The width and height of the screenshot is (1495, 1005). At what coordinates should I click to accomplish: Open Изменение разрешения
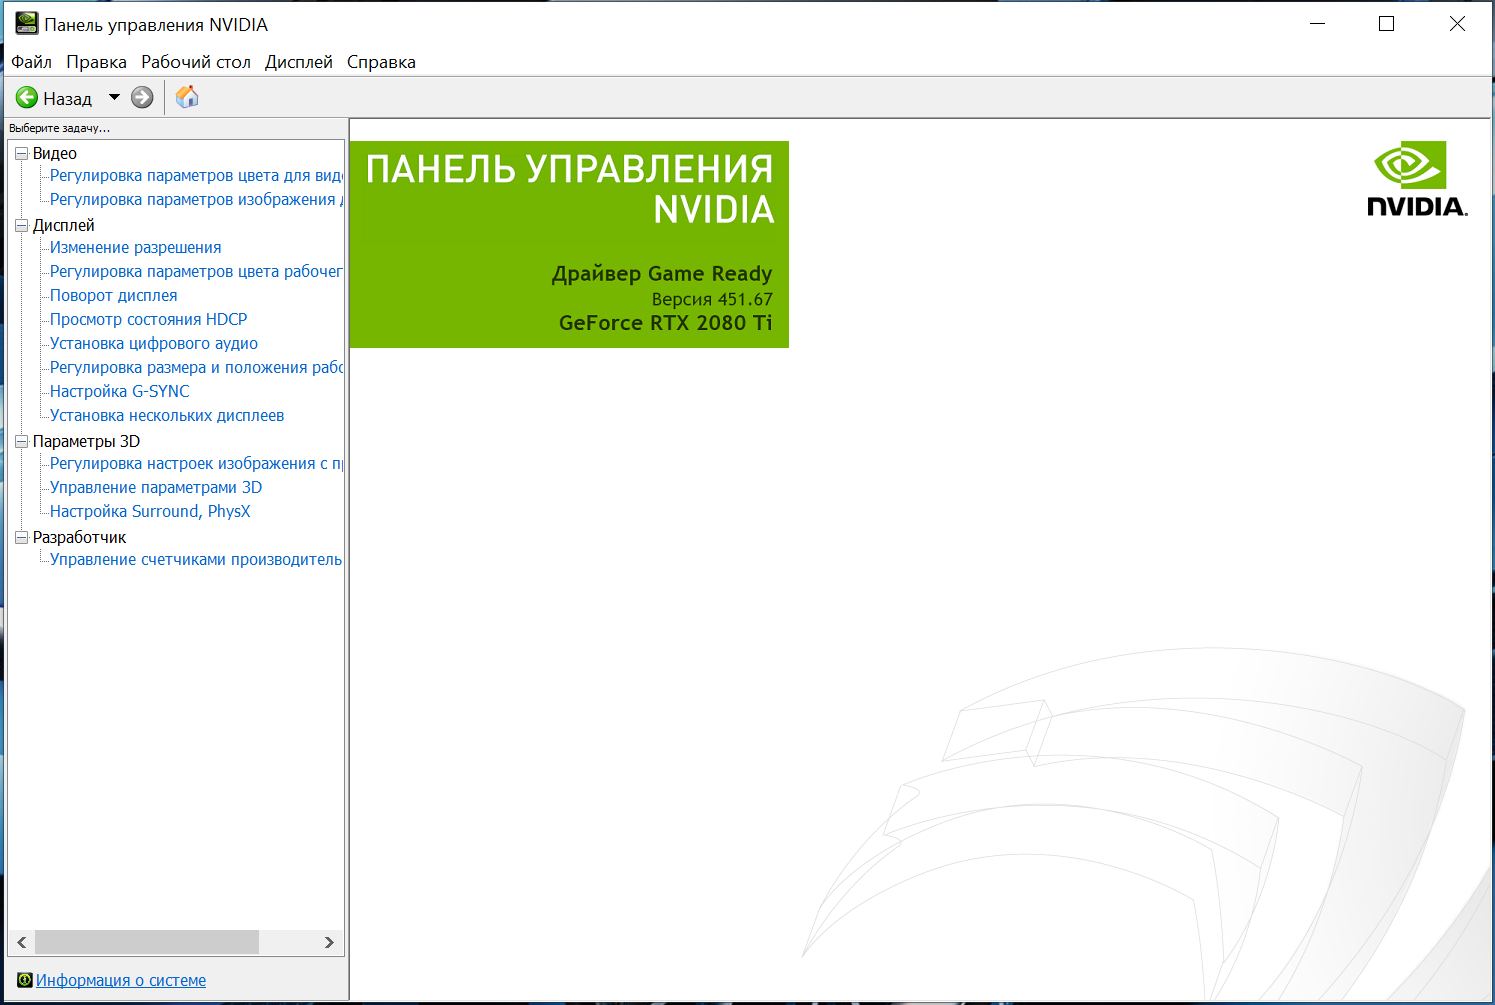(x=136, y=248)
